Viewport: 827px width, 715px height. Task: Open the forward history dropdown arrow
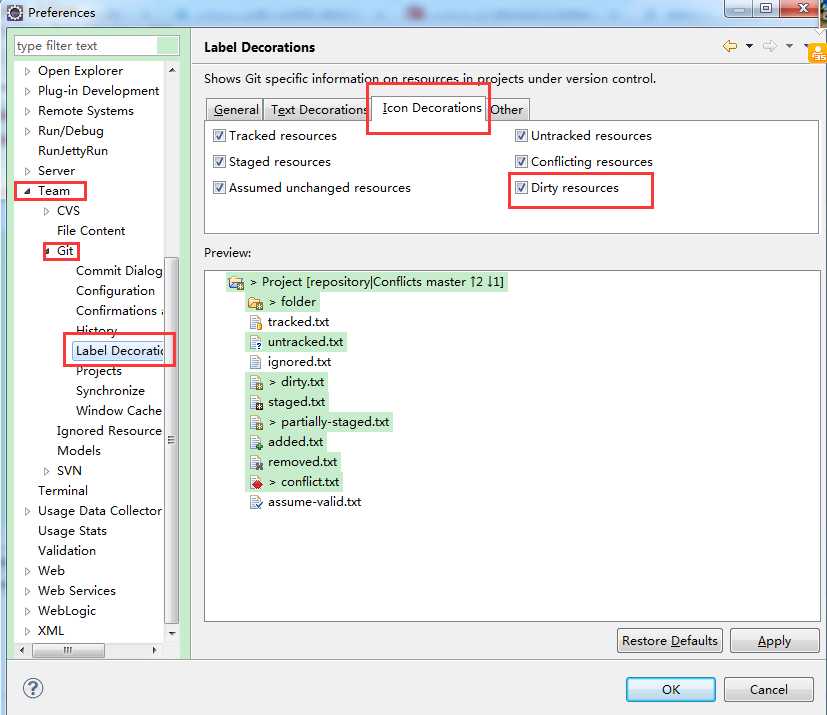pos(789,46)
